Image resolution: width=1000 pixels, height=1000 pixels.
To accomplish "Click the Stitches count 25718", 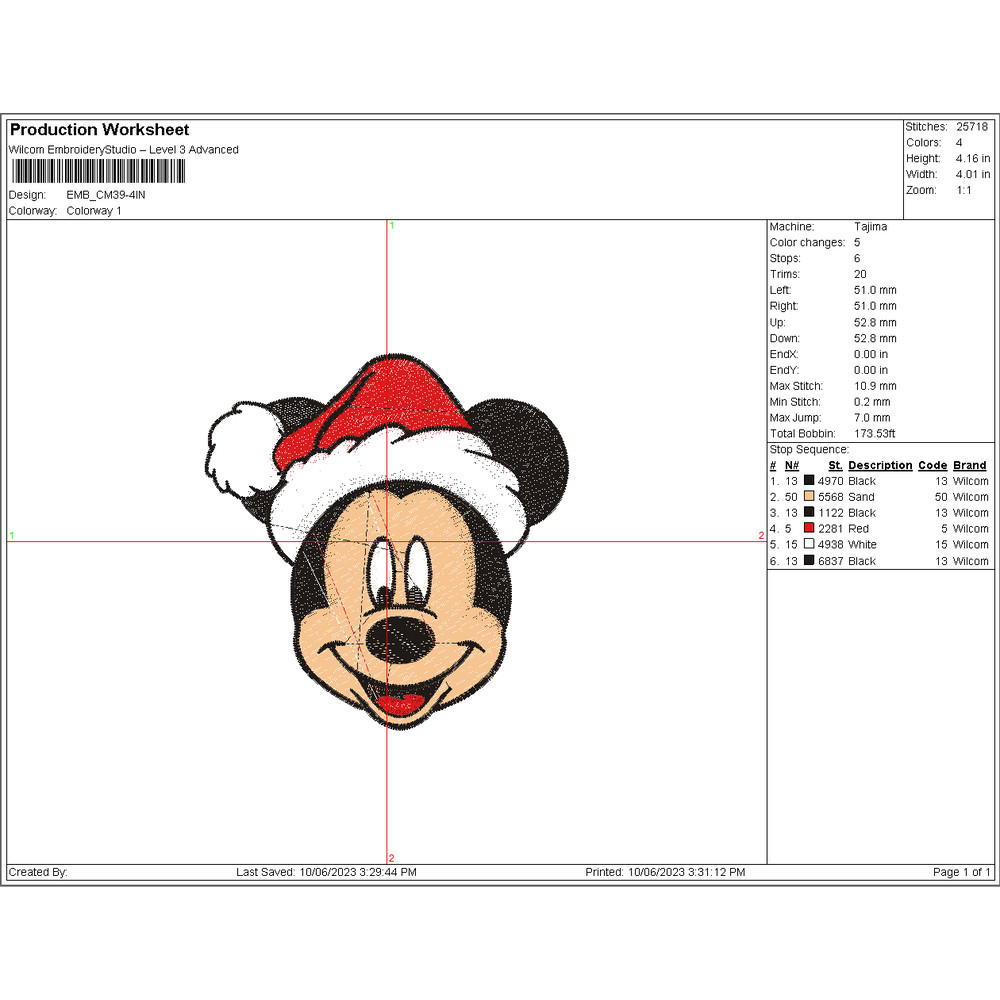I will tap(971, 127).
